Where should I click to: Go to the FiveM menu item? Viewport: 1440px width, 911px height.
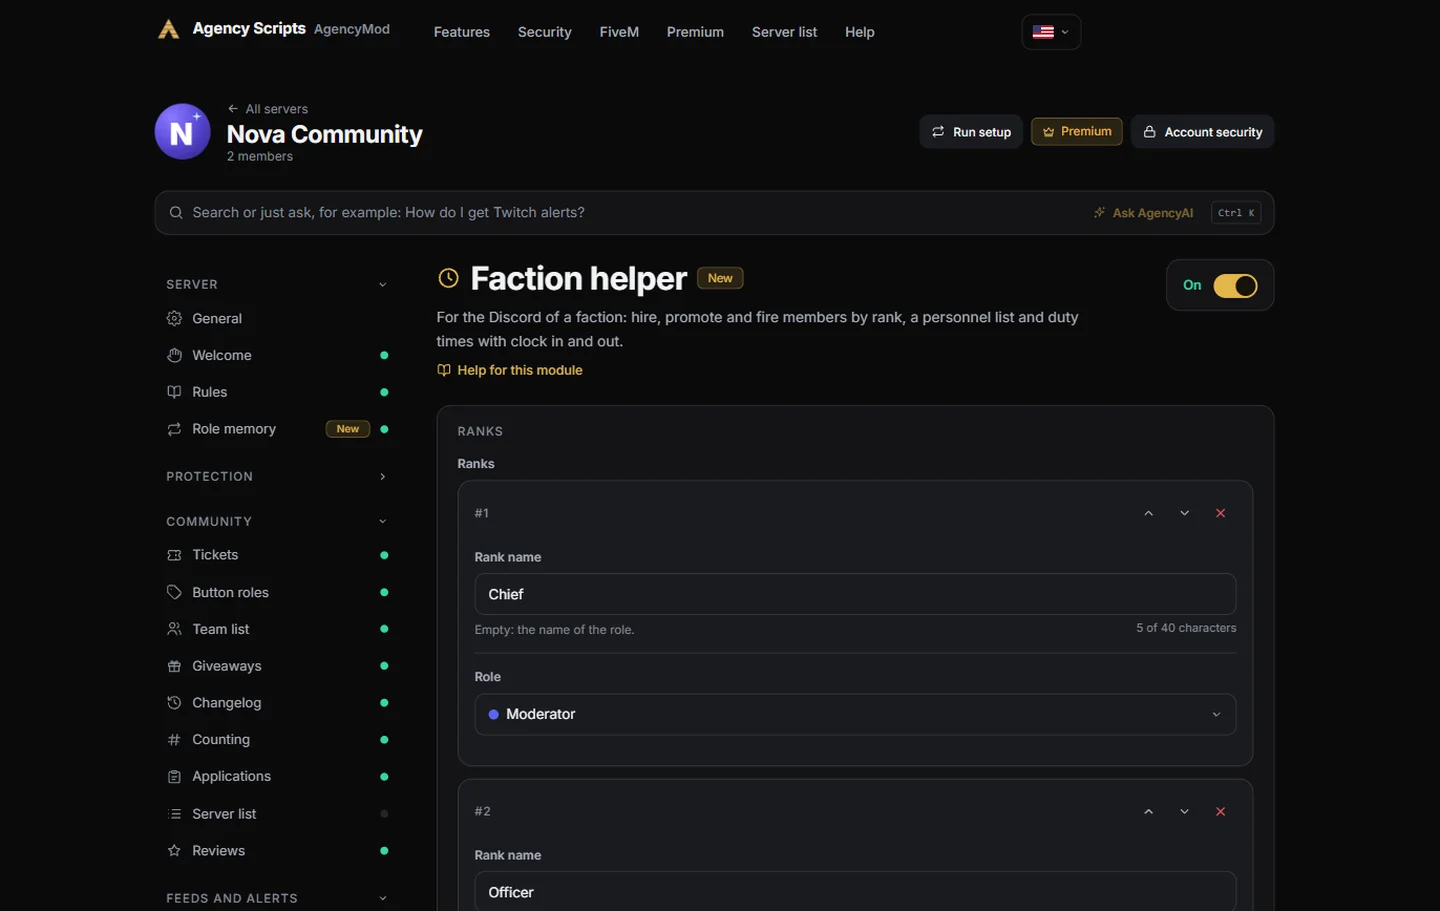tap(619, 32)
